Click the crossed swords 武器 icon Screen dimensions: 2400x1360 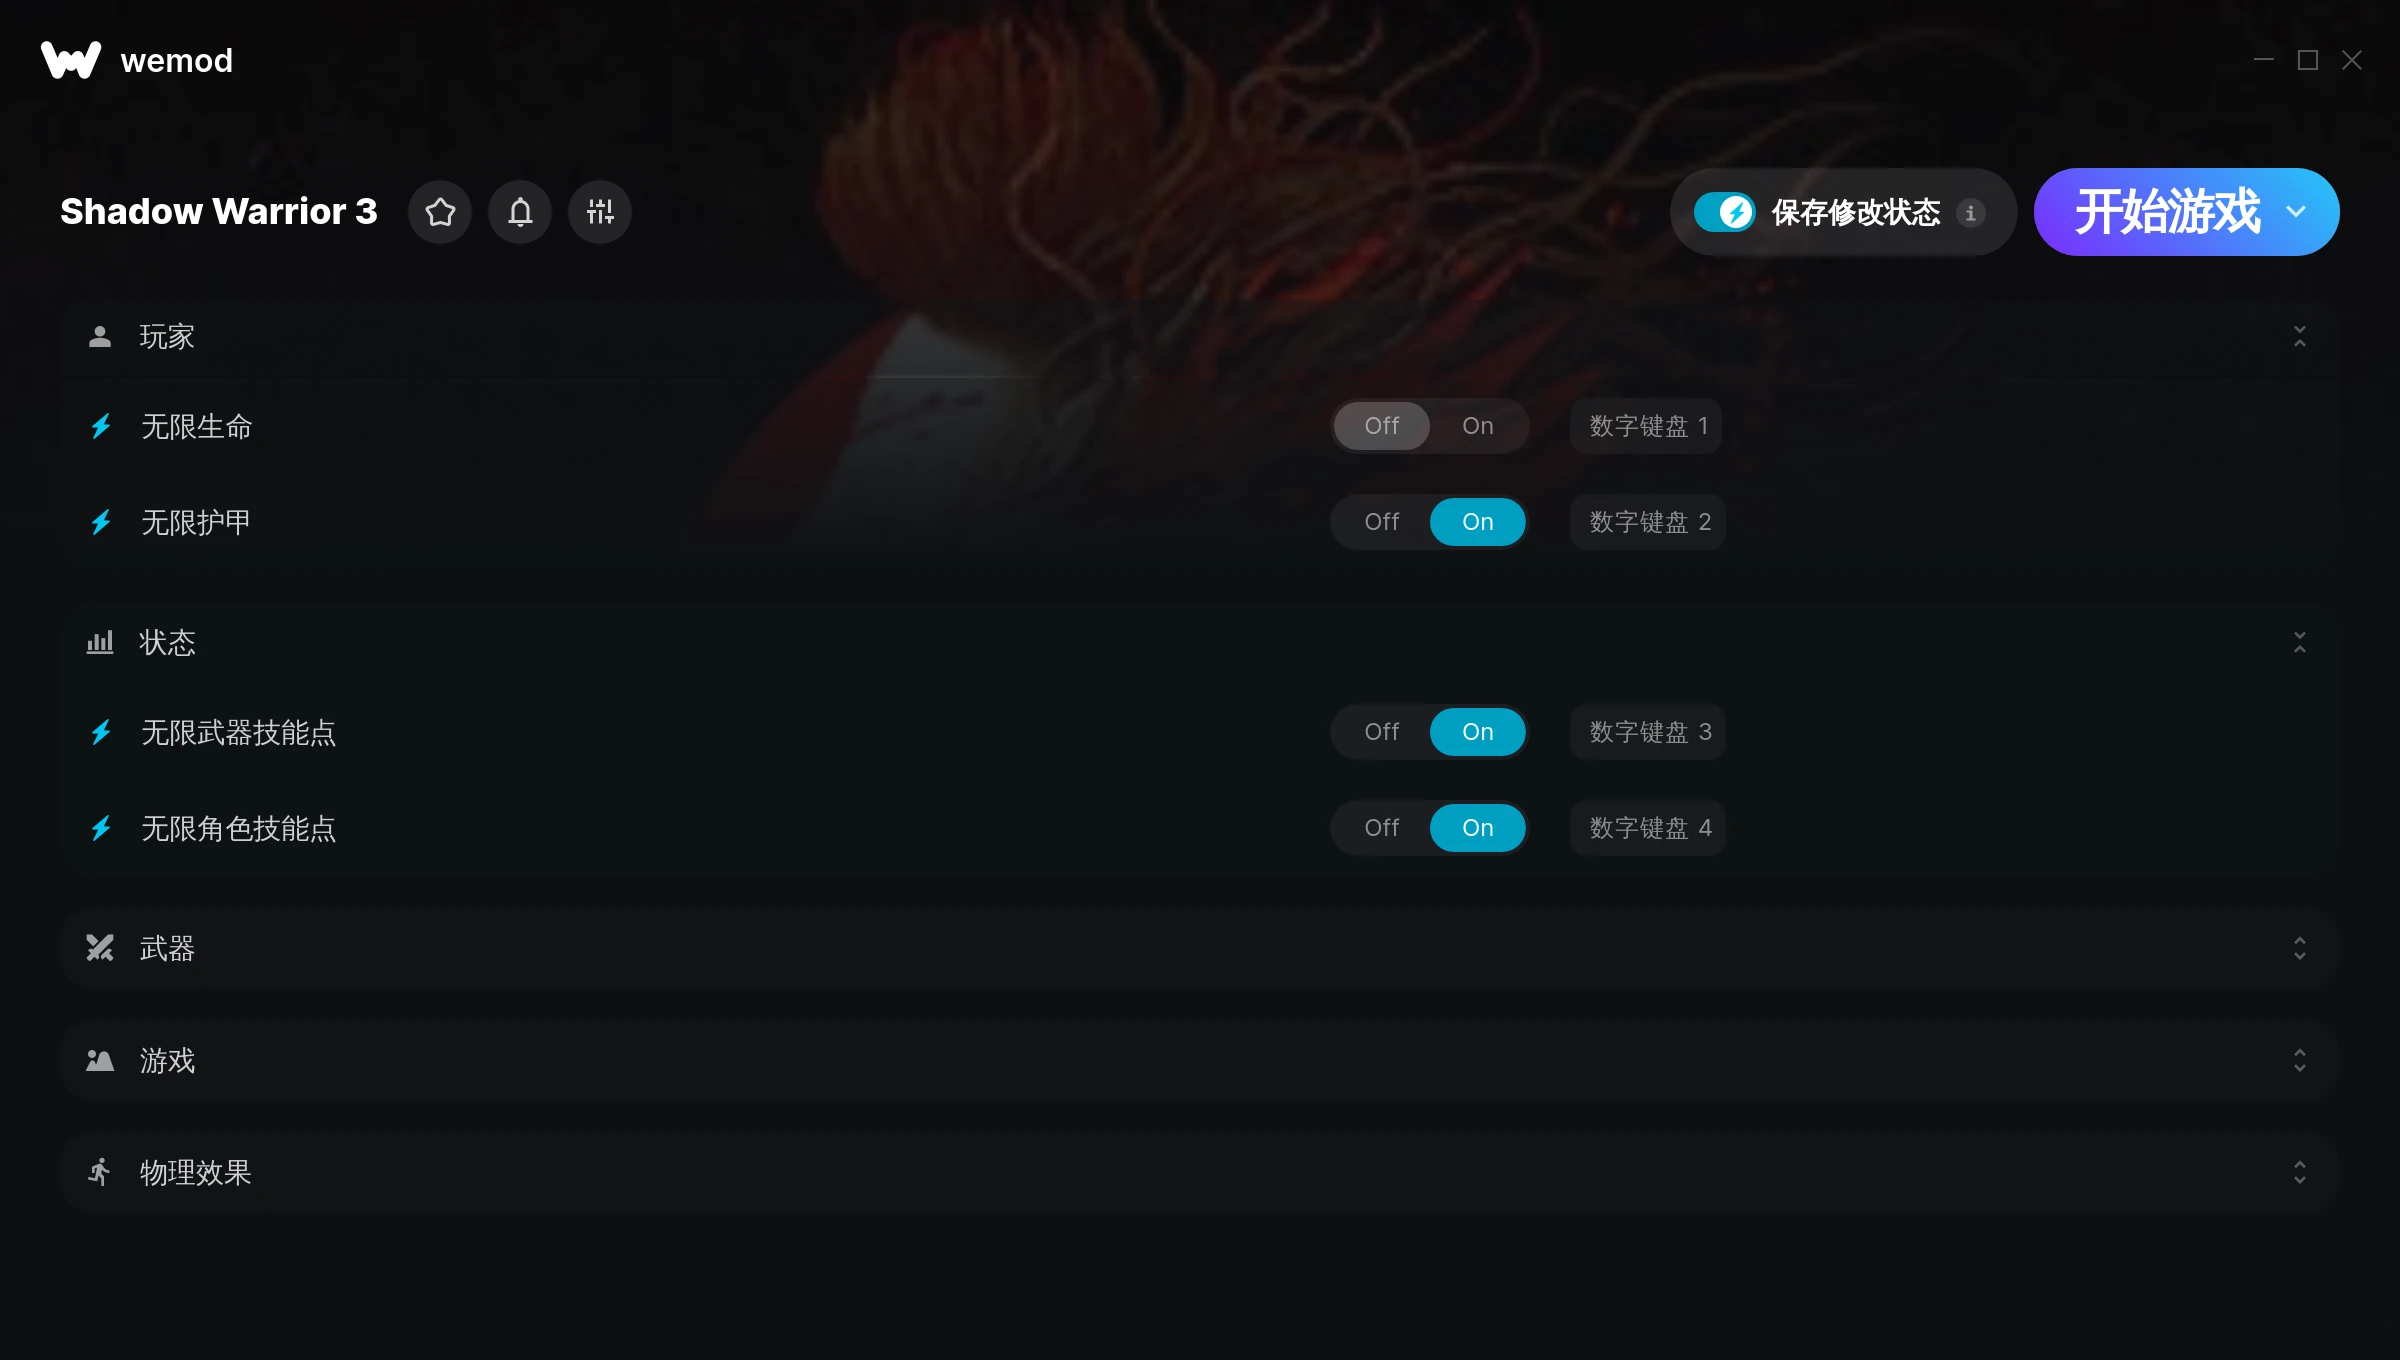pyautogui.click(x=100, y=948)
